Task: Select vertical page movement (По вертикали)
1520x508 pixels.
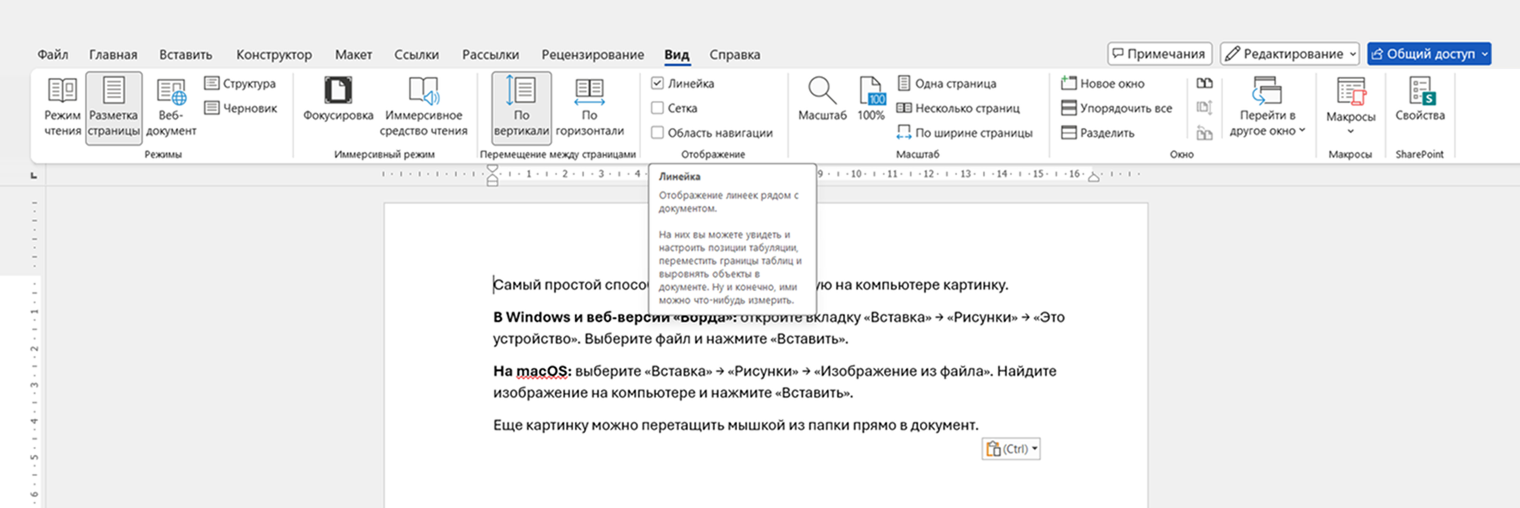Action: click(x=521, y=107)
